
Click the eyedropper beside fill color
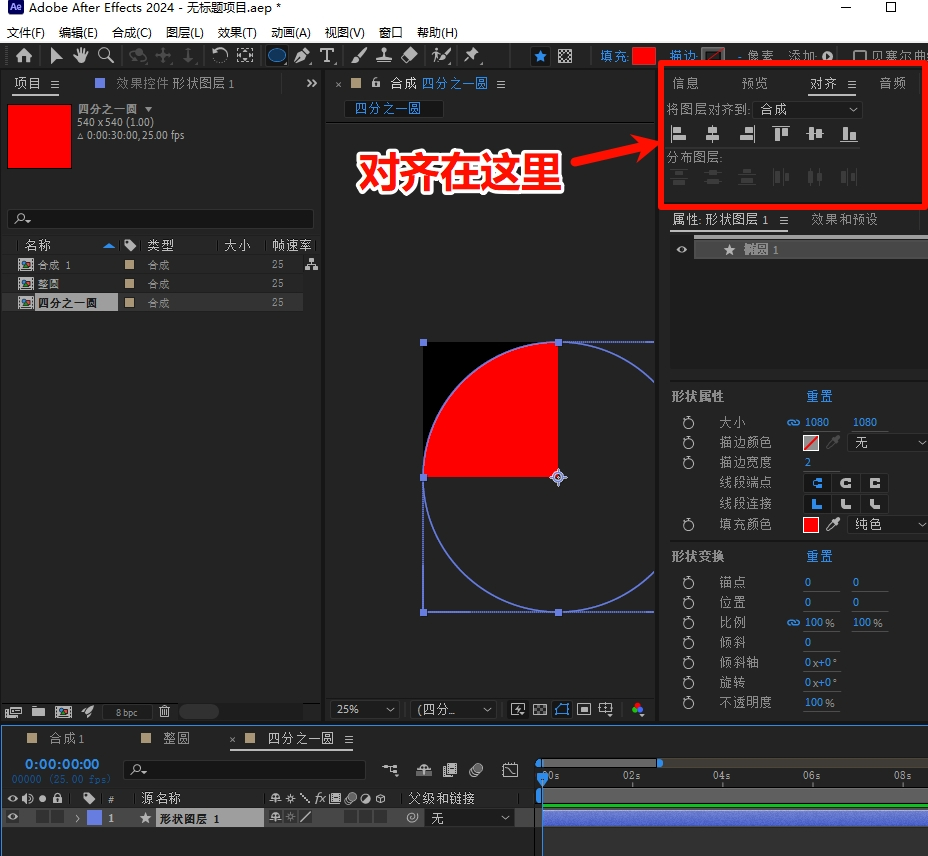(x=833, y=524)
